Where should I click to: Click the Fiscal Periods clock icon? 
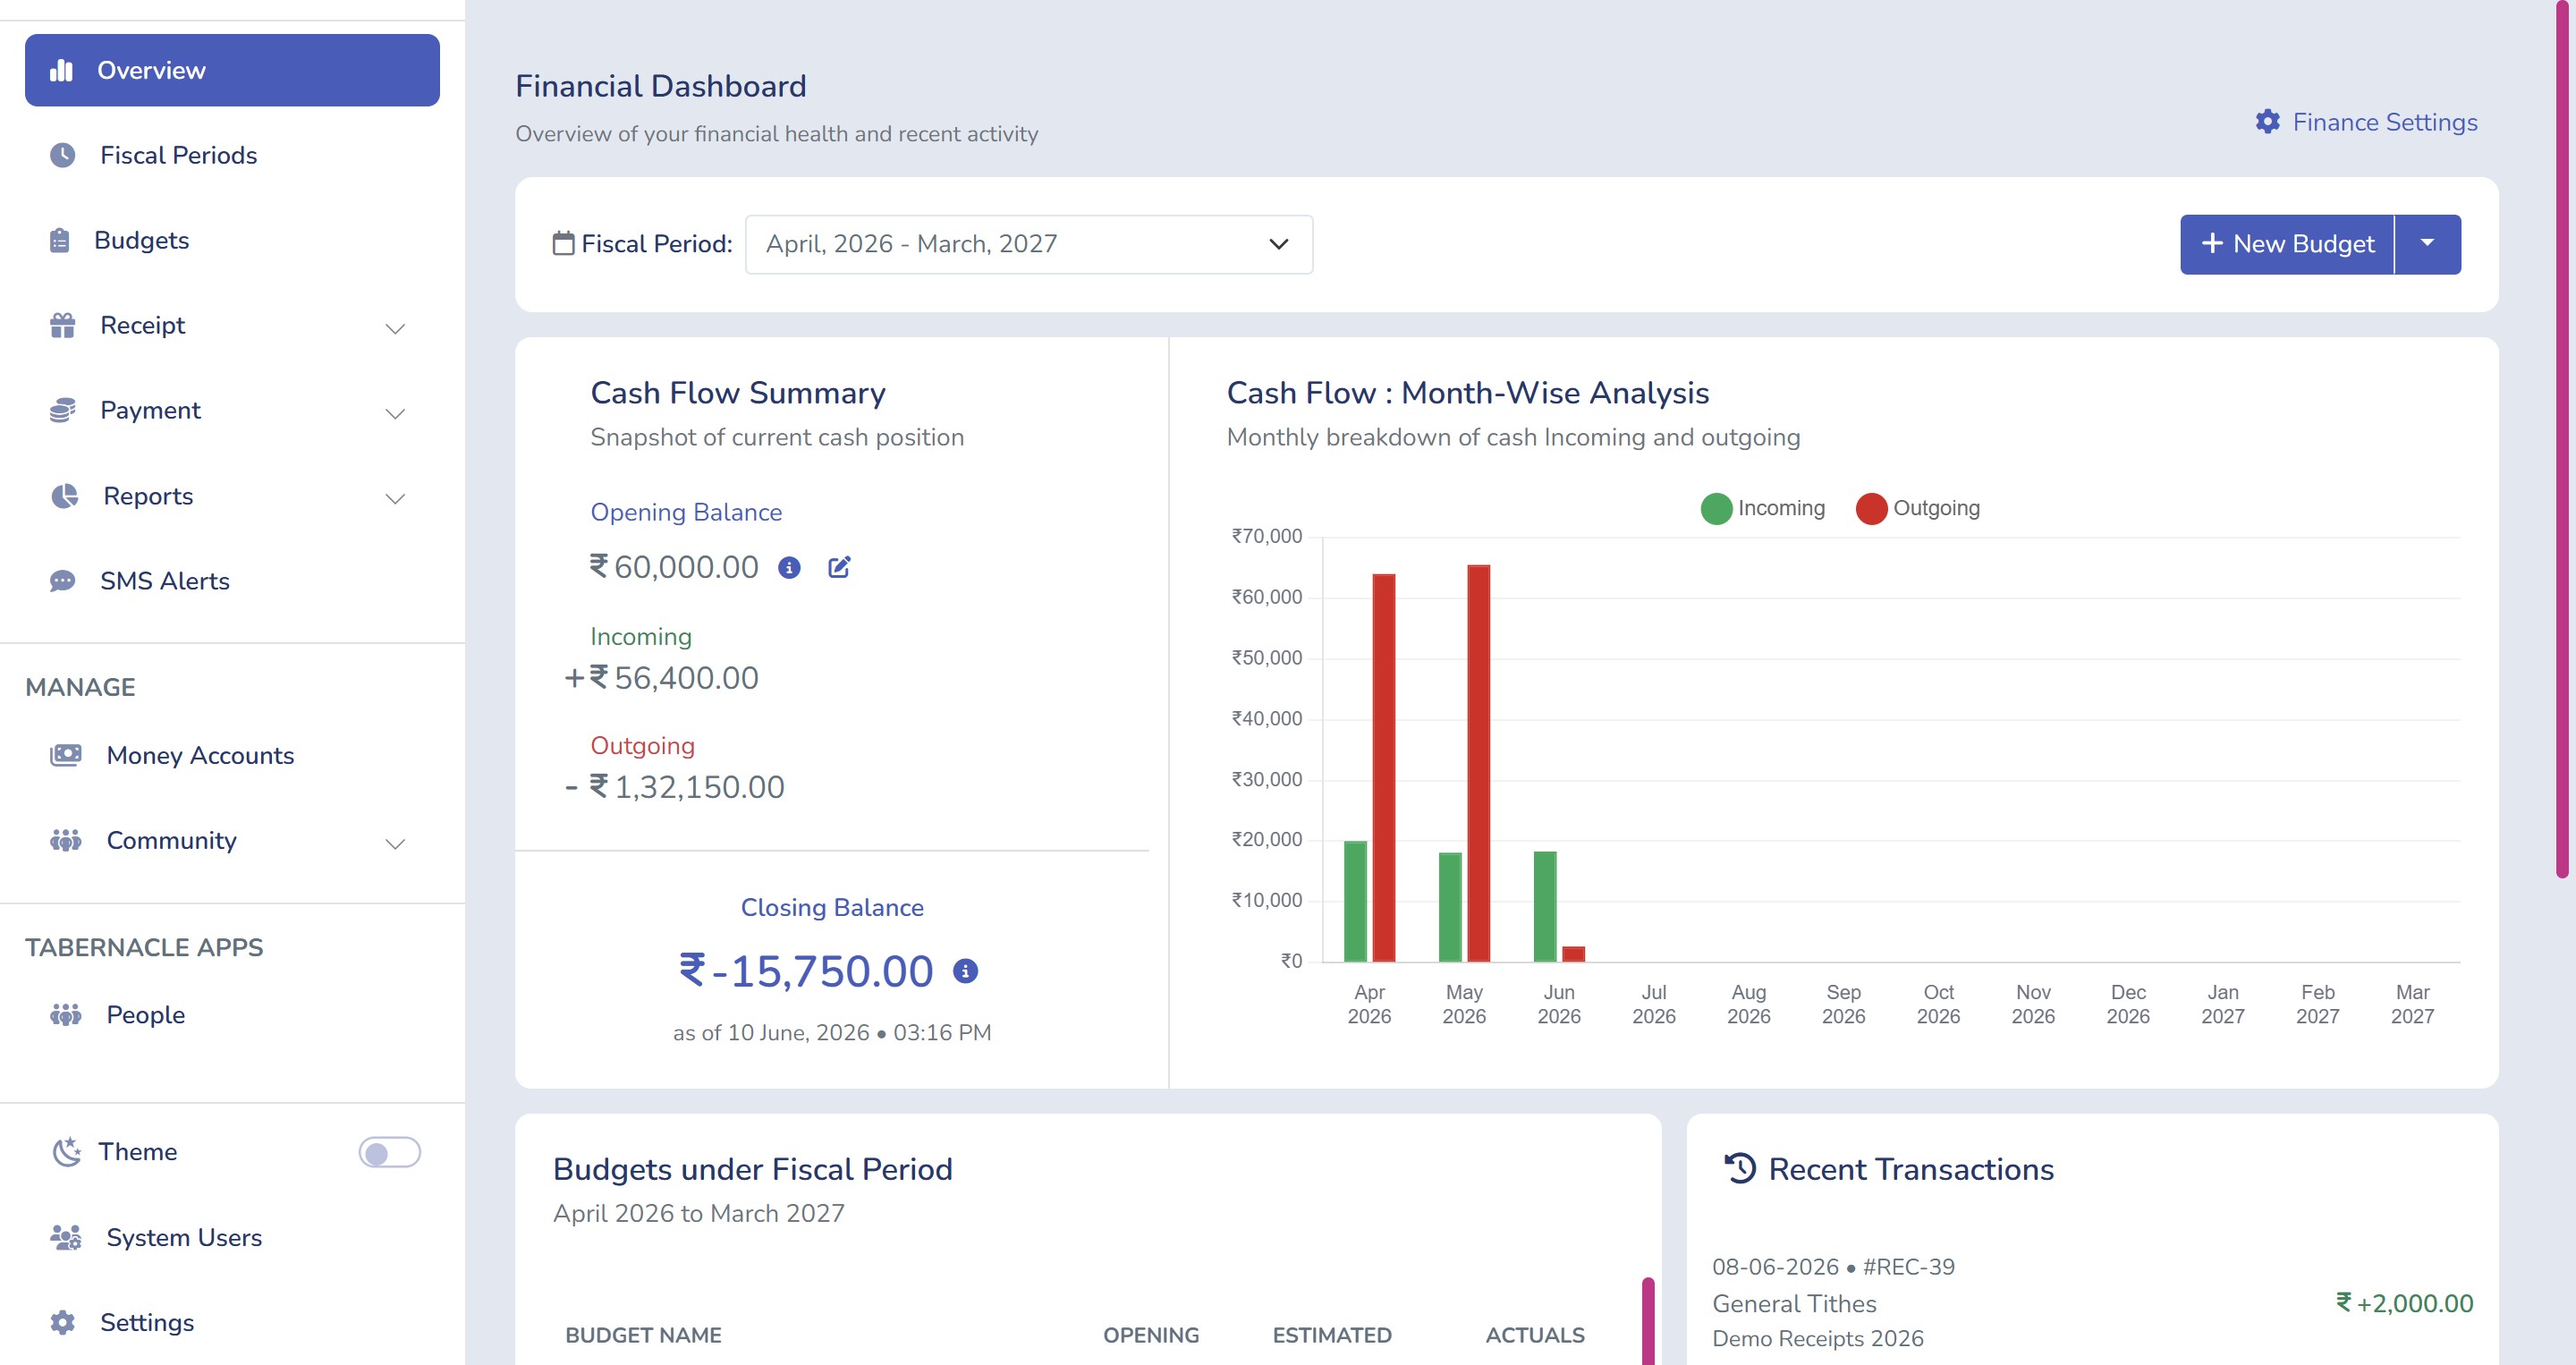coord(62,155)
